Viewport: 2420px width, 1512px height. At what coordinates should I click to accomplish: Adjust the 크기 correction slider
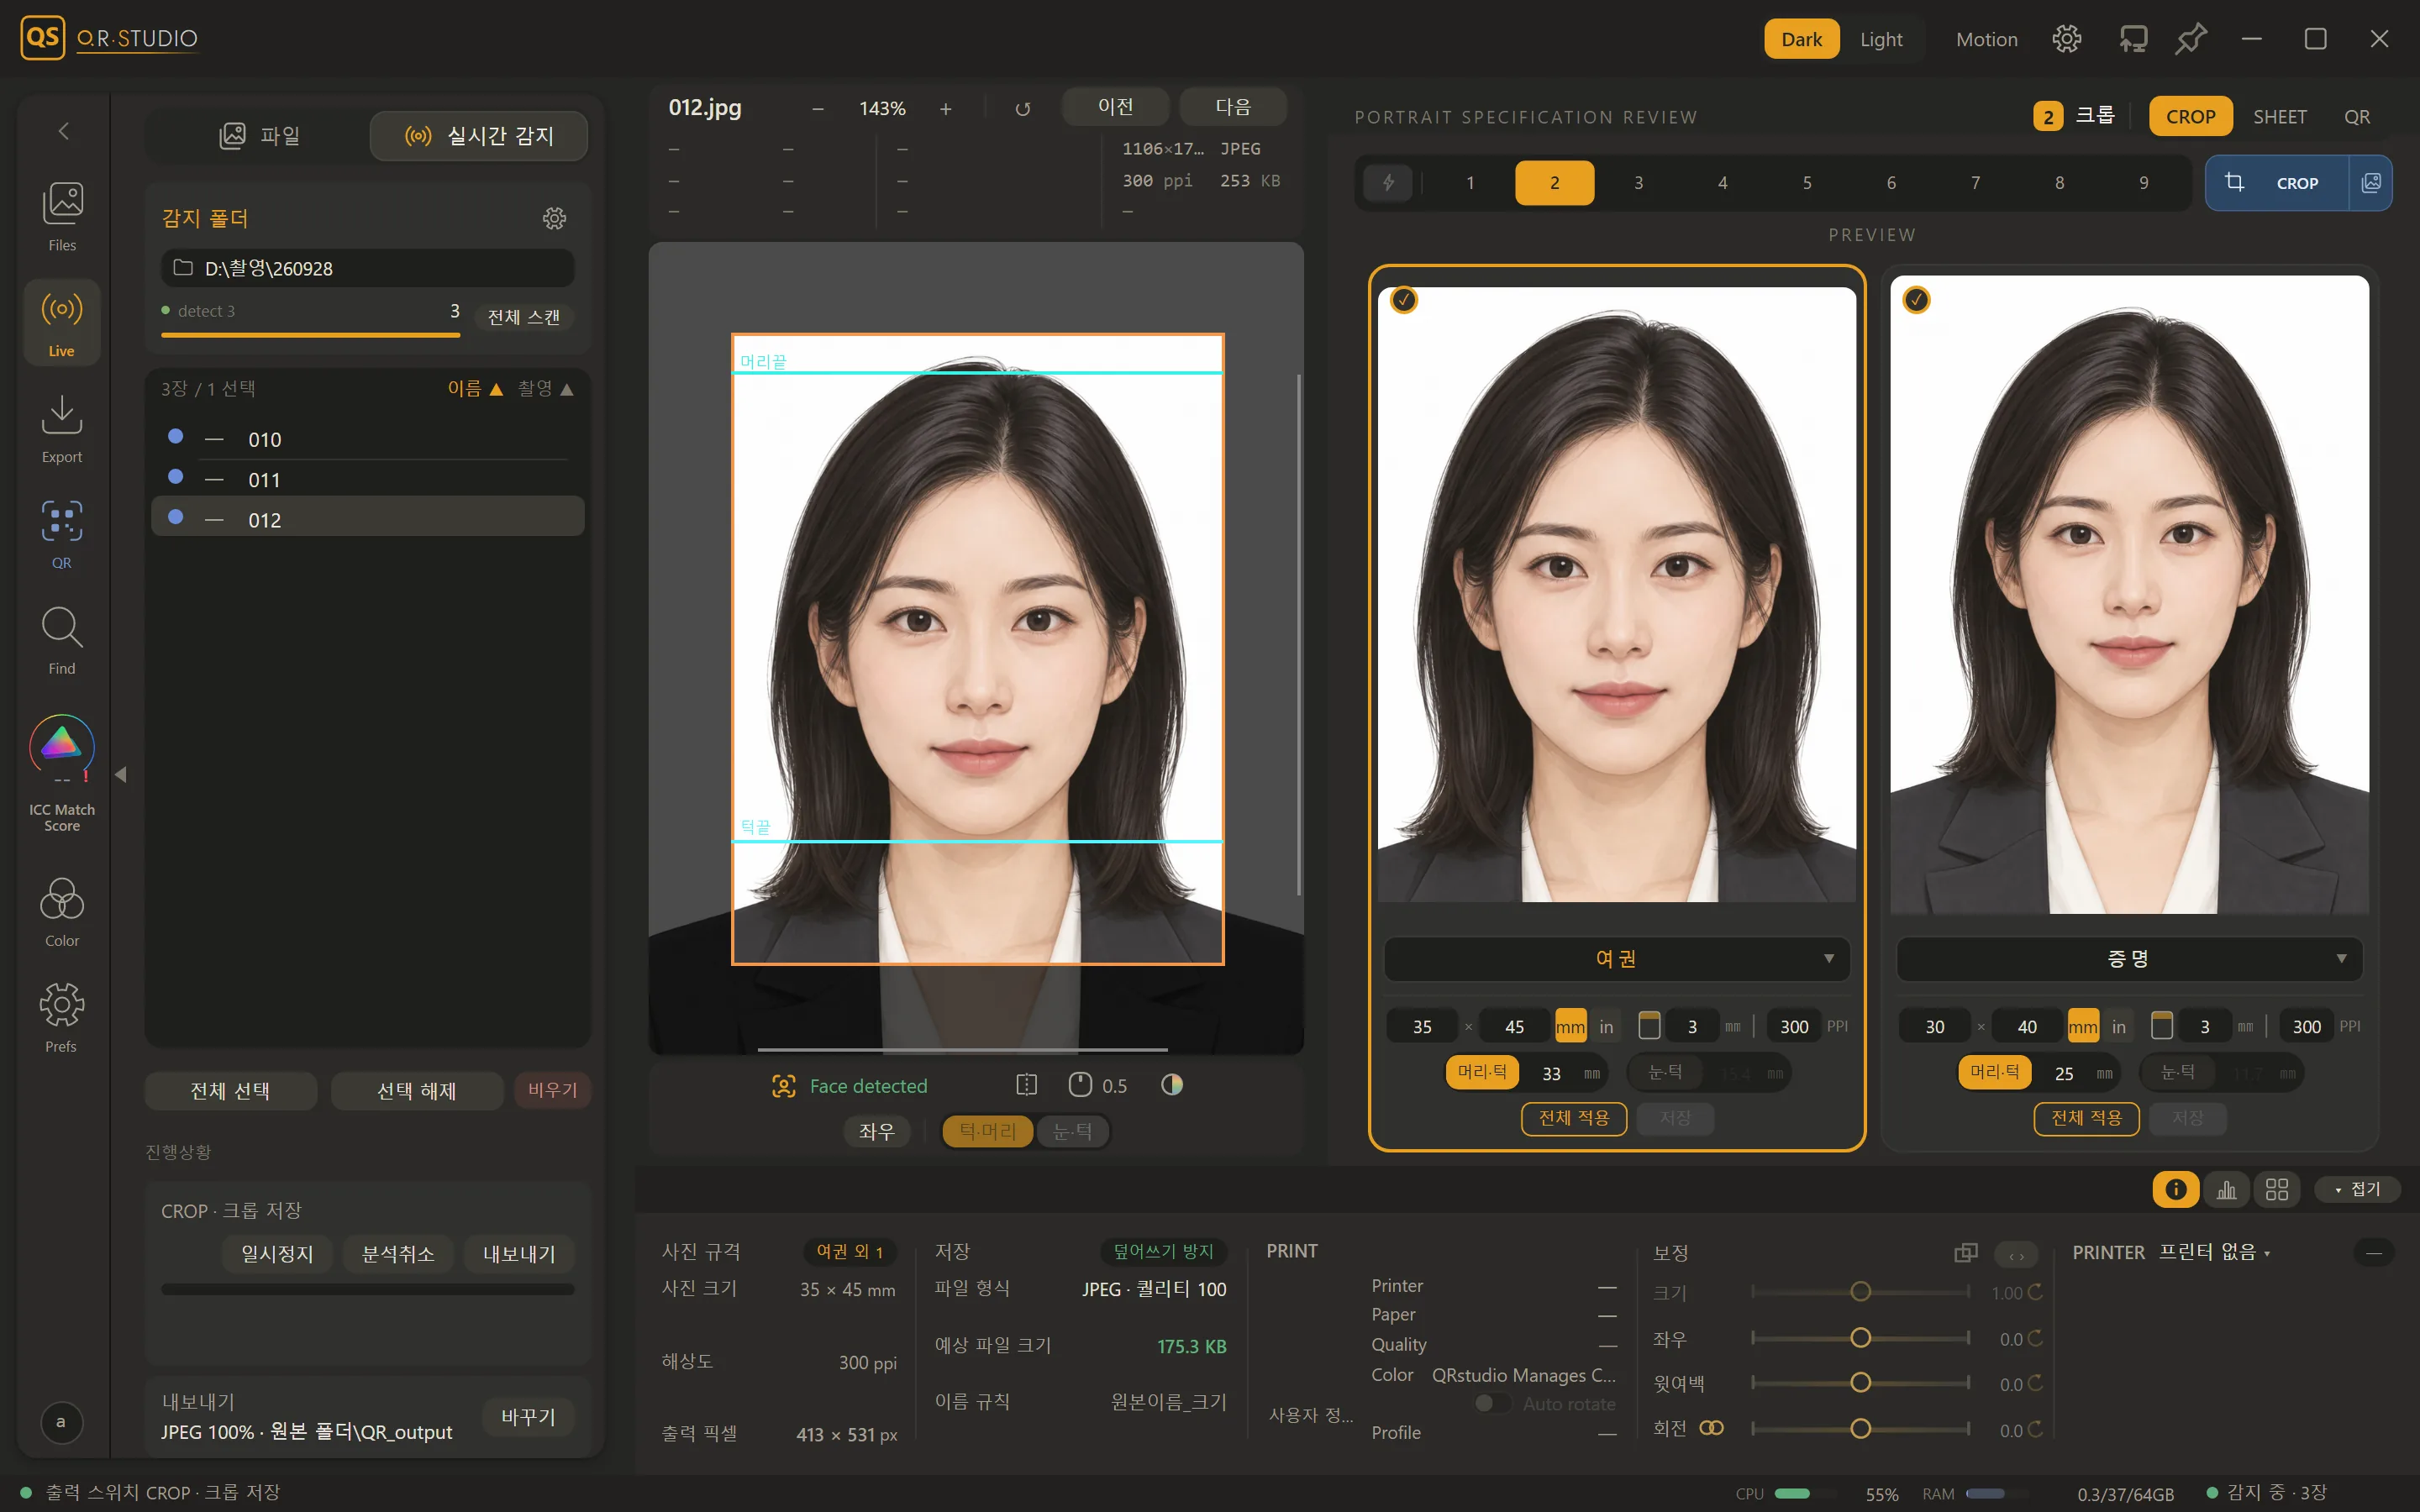coord(1860,1292)
